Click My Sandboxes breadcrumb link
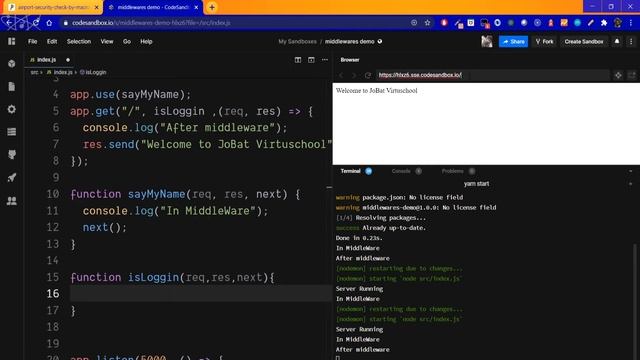This screenshot has width=640, height=360. [x=297, y=41]
